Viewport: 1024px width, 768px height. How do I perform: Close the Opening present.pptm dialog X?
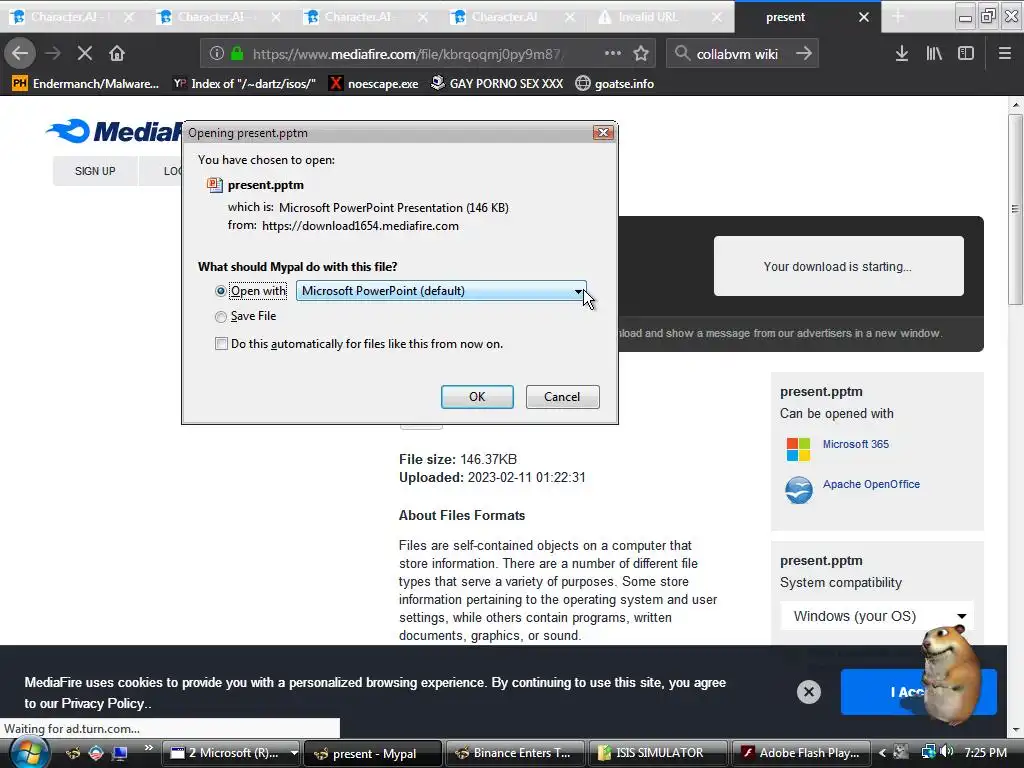[x=603, y=133]
